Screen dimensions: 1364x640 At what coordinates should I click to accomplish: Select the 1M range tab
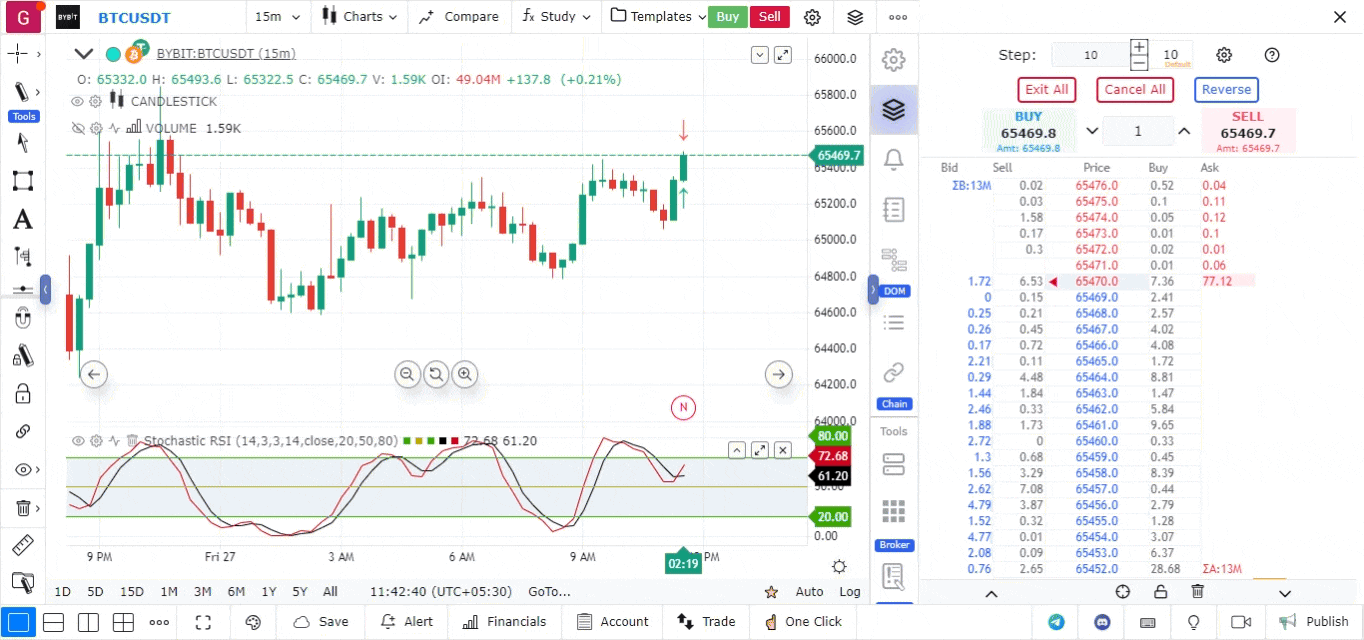pos(169,591)
